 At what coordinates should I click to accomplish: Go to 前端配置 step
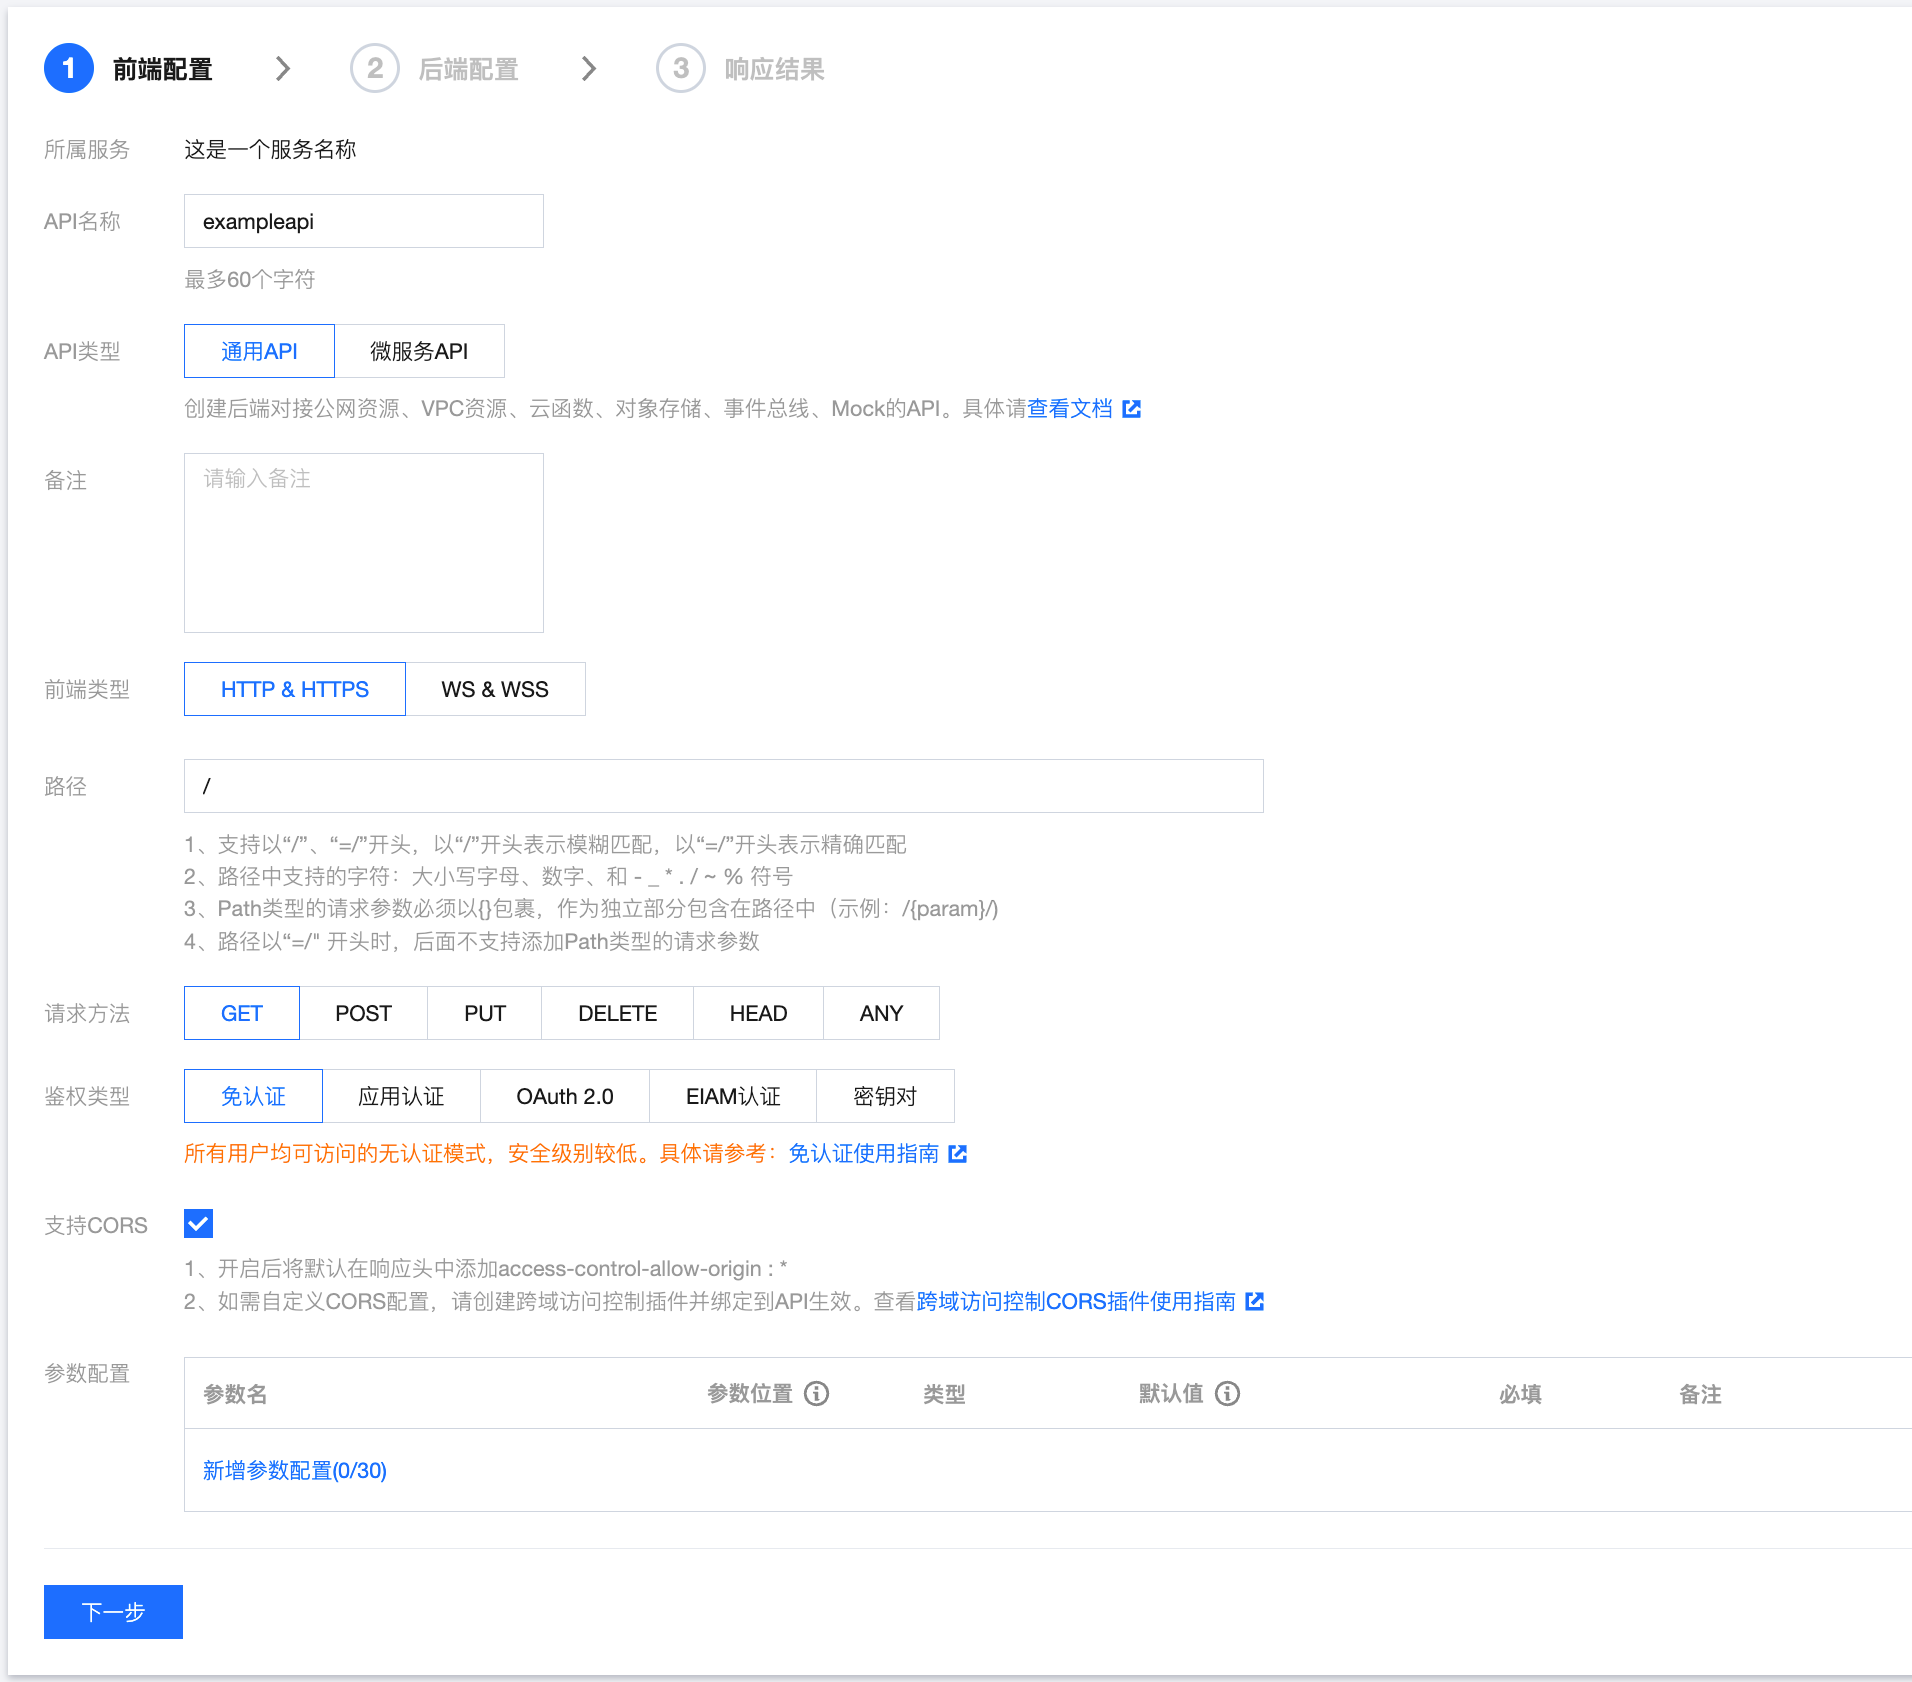click(x=162, y=69)
